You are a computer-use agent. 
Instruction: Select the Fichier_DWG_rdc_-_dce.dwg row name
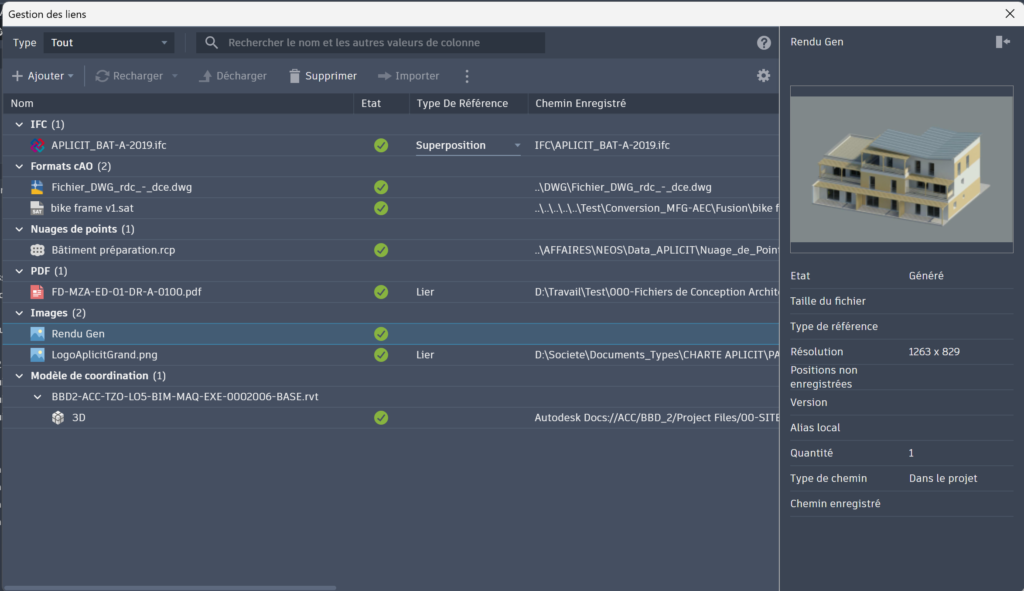121,187
